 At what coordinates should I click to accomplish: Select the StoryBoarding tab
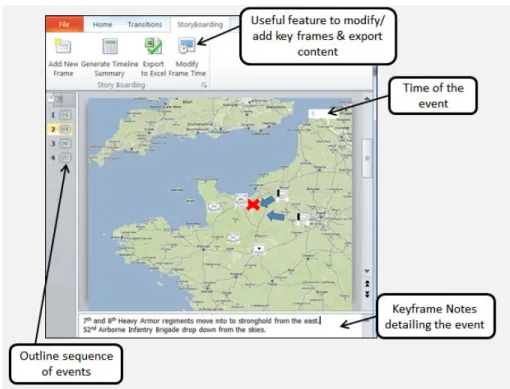200,24
